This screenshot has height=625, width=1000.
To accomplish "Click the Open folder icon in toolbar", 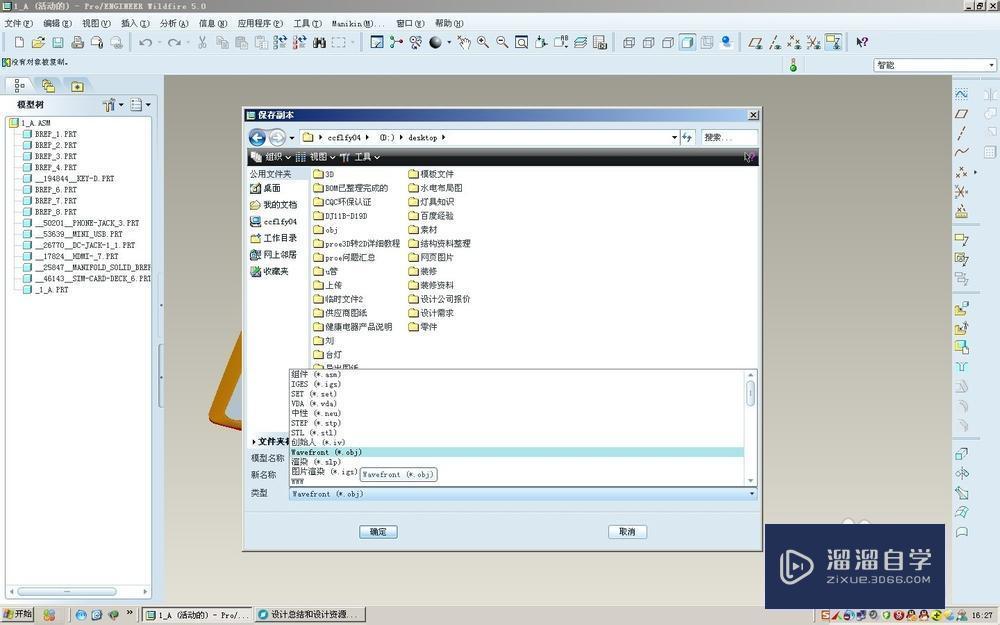I will [38, 42].
